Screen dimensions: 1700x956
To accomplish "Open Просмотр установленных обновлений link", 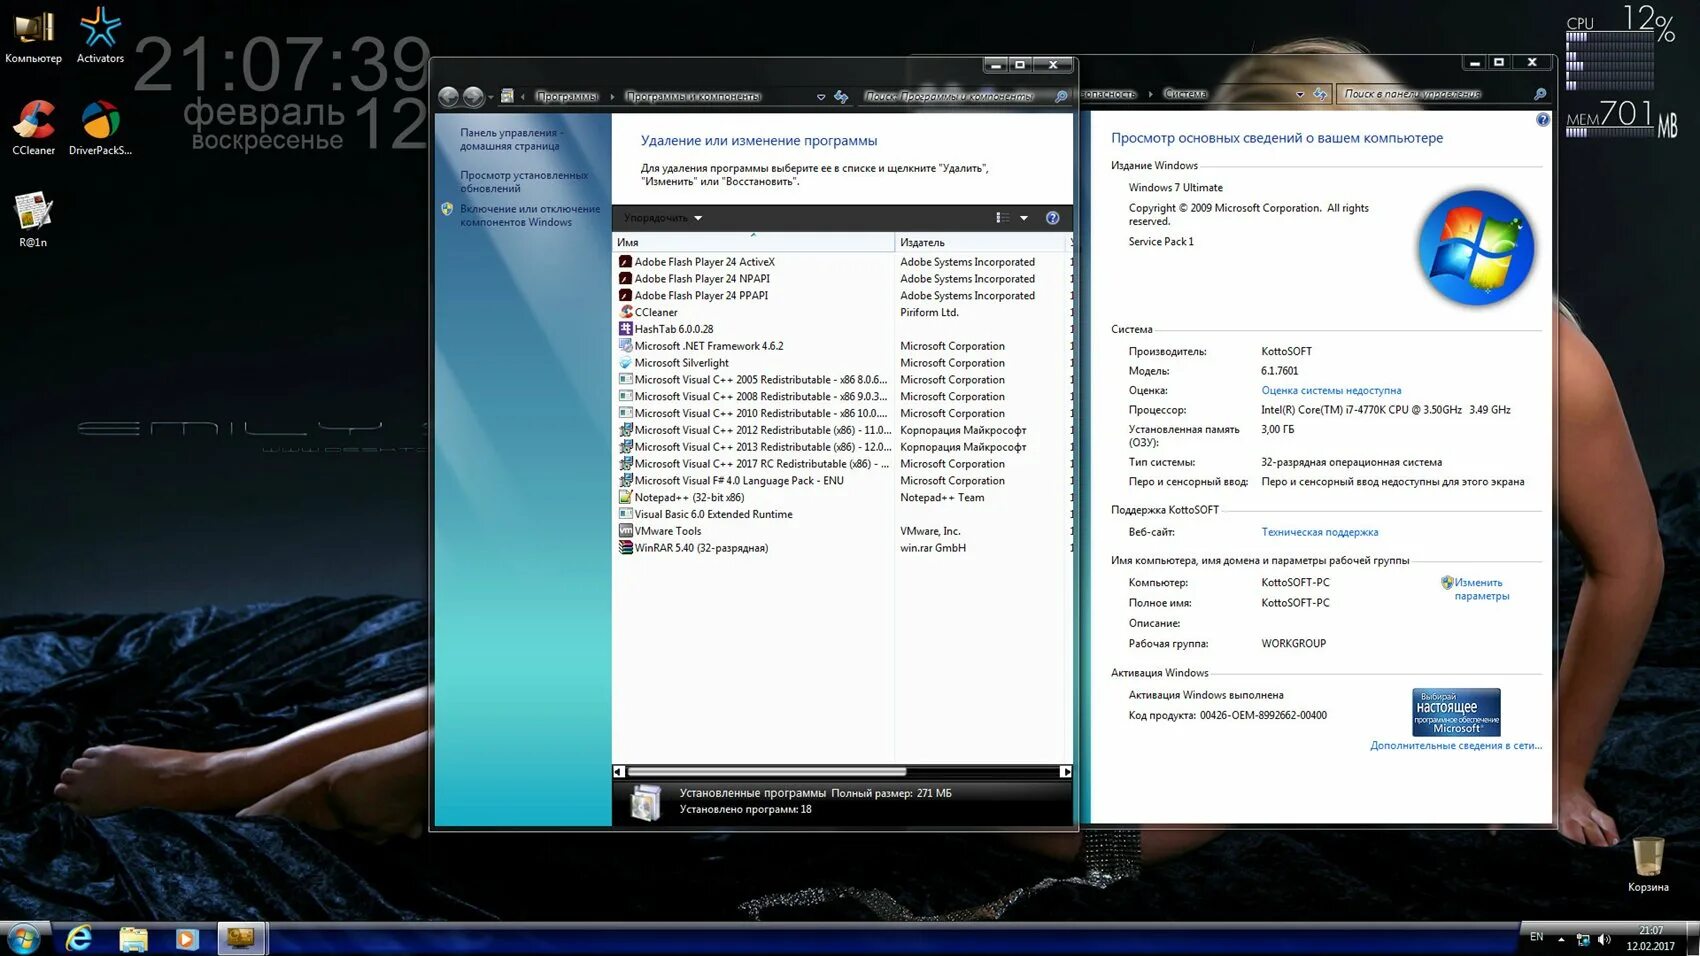I will (x=524, y=182).
